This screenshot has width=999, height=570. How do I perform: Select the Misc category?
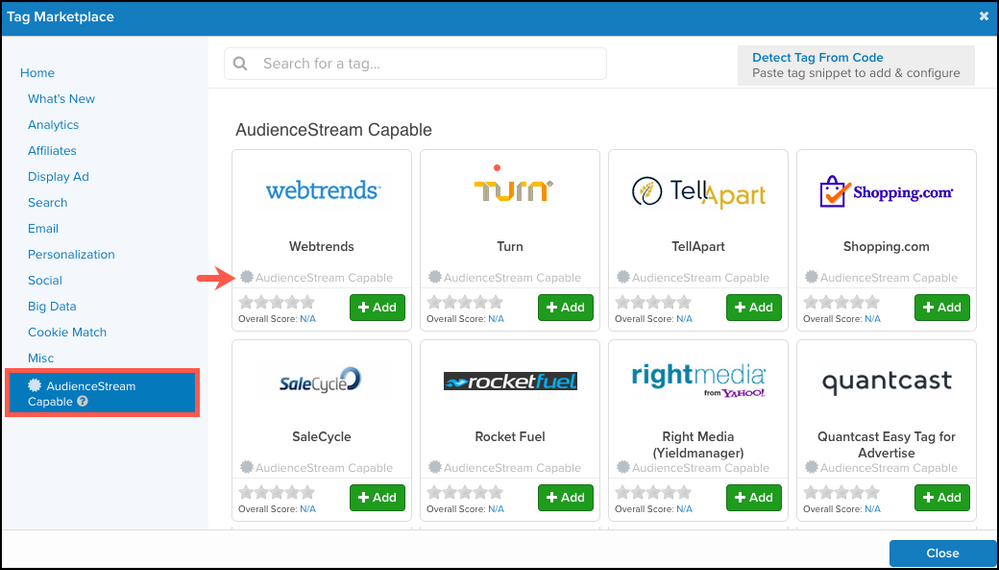point(41,359)
